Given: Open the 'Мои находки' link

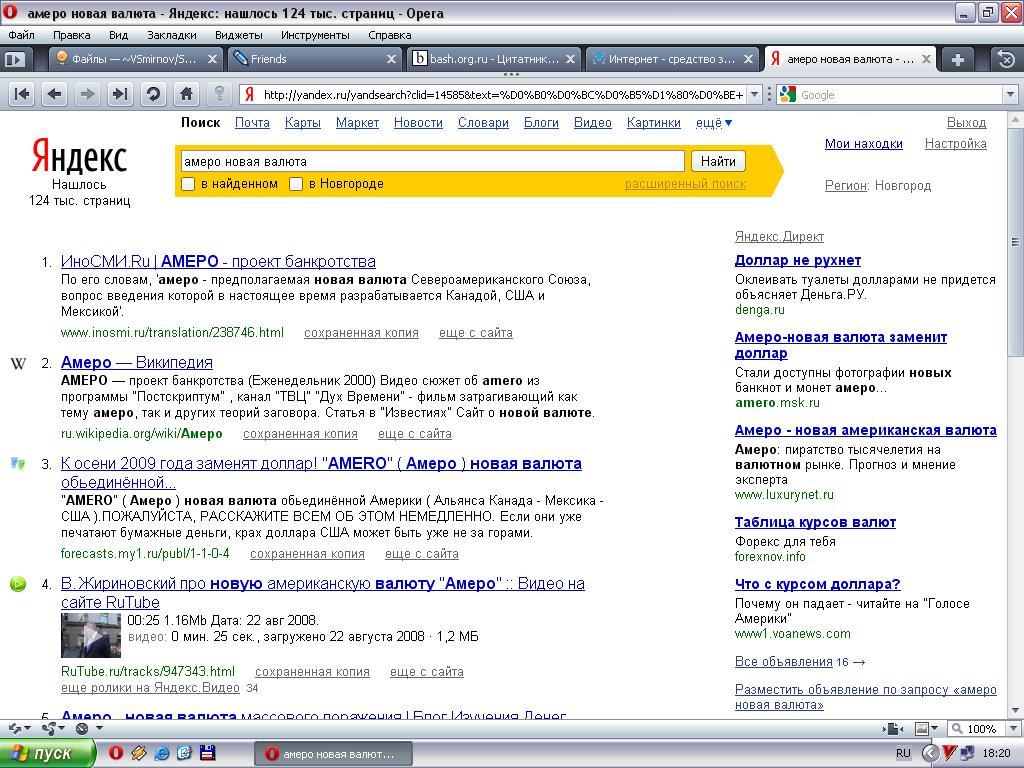Looking at the screenshot, I should (x=863, y=144).
